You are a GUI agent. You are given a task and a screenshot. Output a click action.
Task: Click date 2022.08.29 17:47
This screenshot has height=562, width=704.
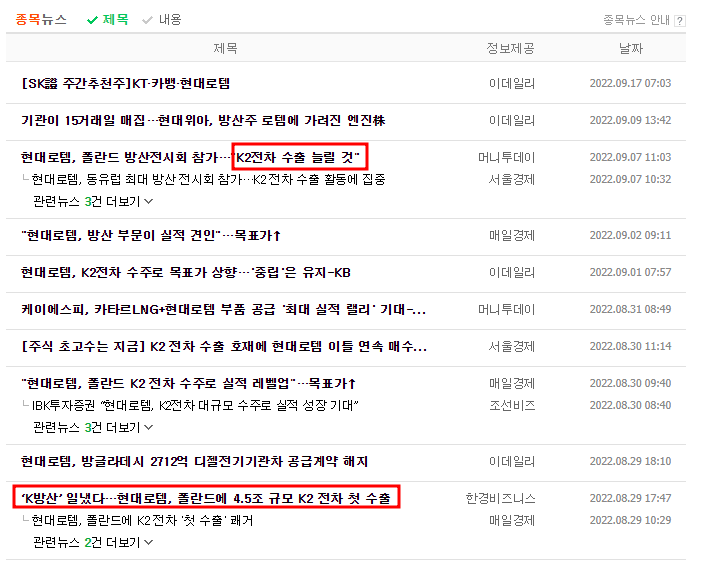630,498
